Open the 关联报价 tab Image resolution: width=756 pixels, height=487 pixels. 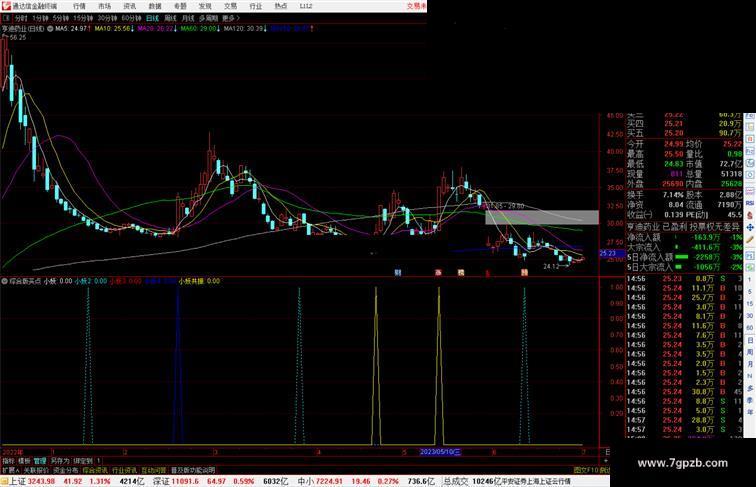click(36, 470)
